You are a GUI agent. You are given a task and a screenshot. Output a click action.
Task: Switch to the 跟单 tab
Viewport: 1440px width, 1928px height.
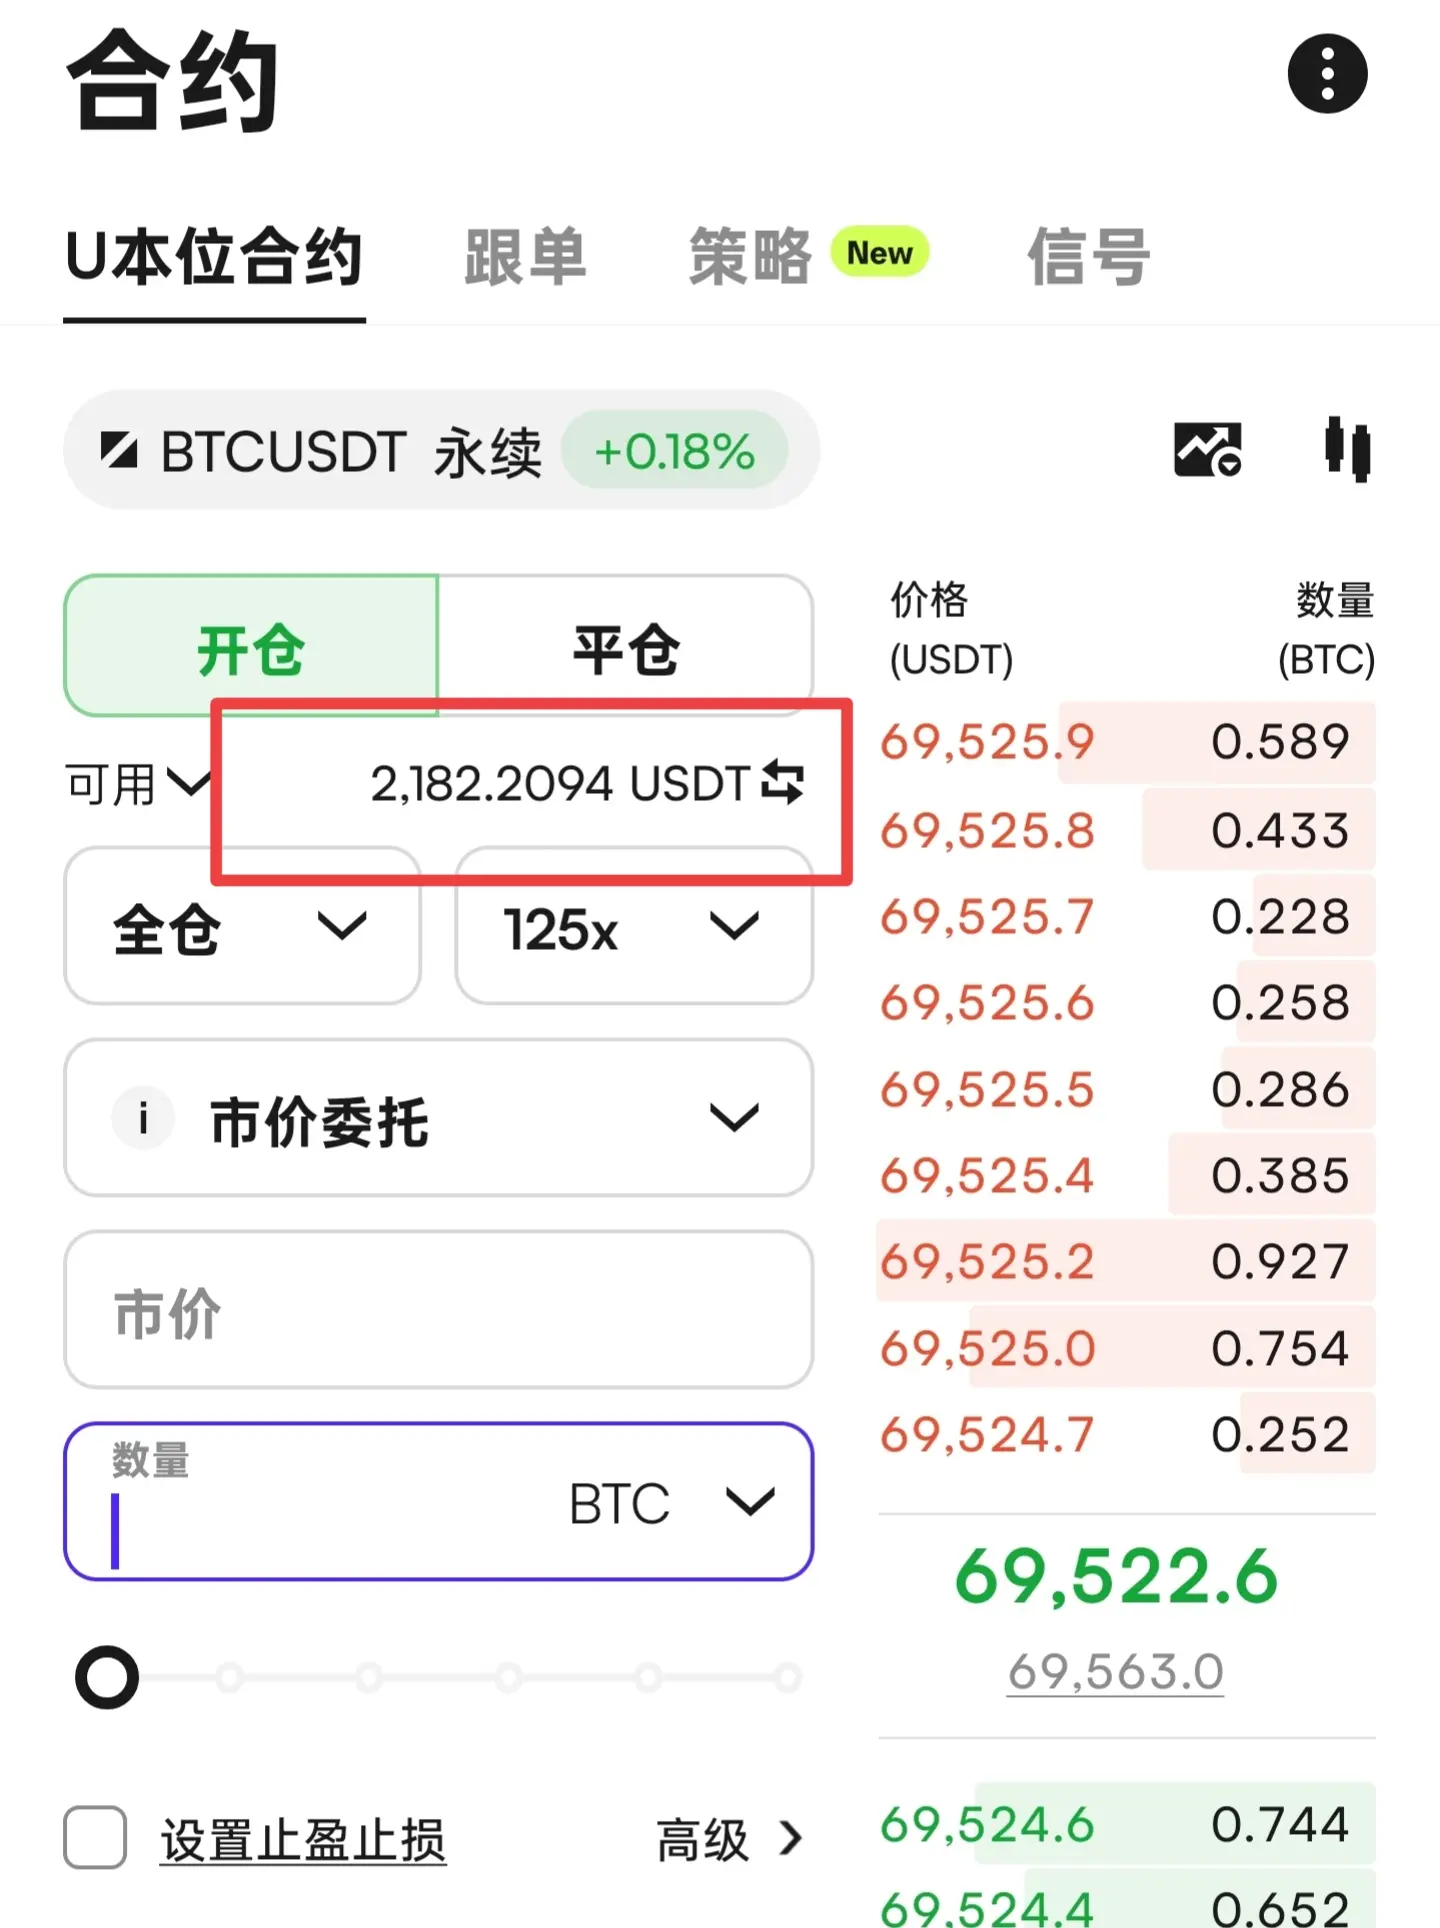coord(525,258)
